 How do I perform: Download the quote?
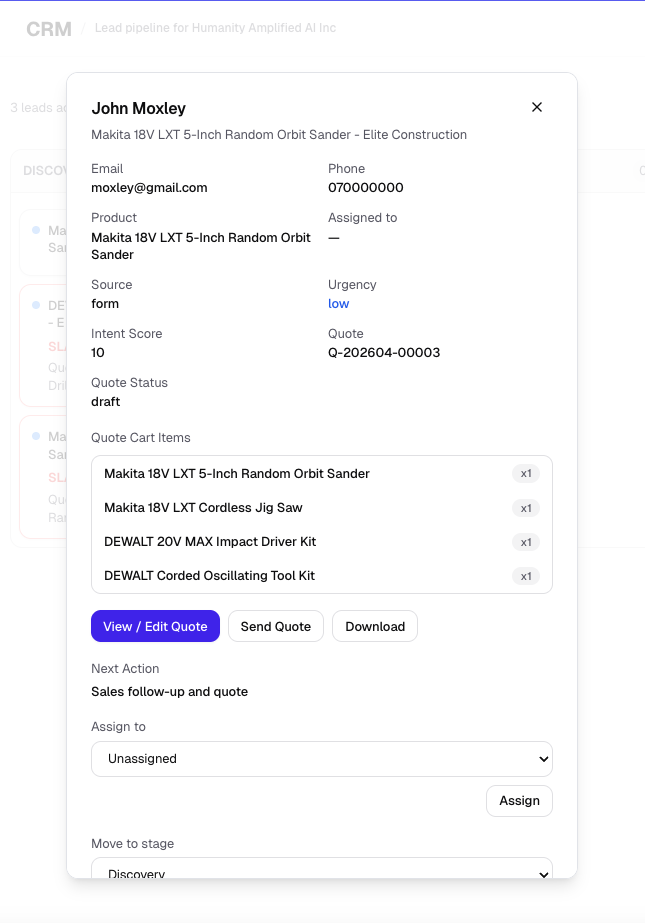375,626
